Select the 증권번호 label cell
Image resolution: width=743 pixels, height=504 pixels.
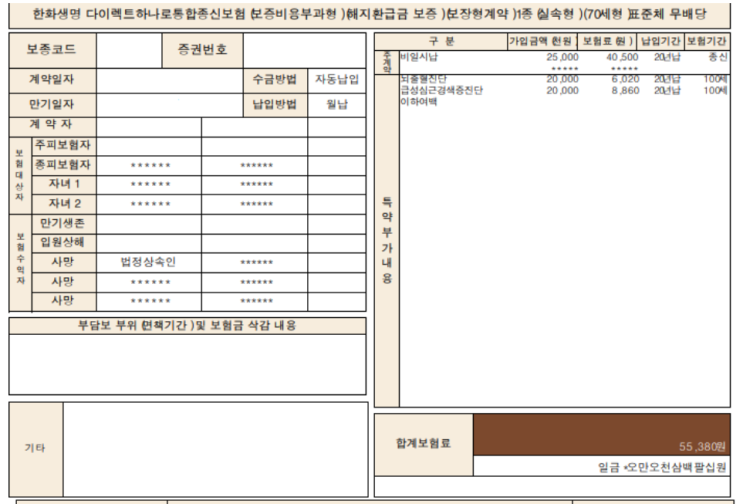[x=202, y=50]
